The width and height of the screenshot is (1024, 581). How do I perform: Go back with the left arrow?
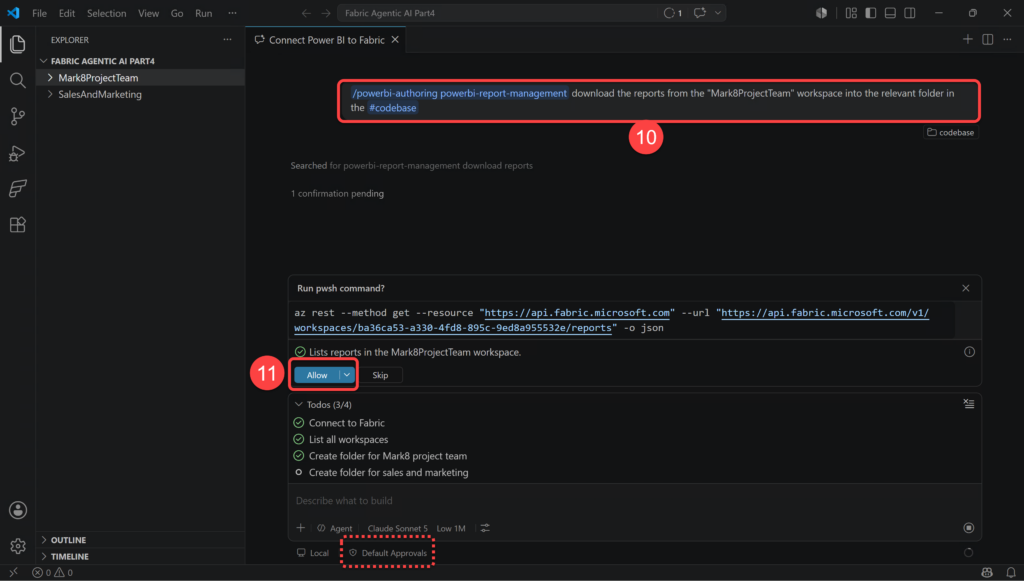[306, 13]
